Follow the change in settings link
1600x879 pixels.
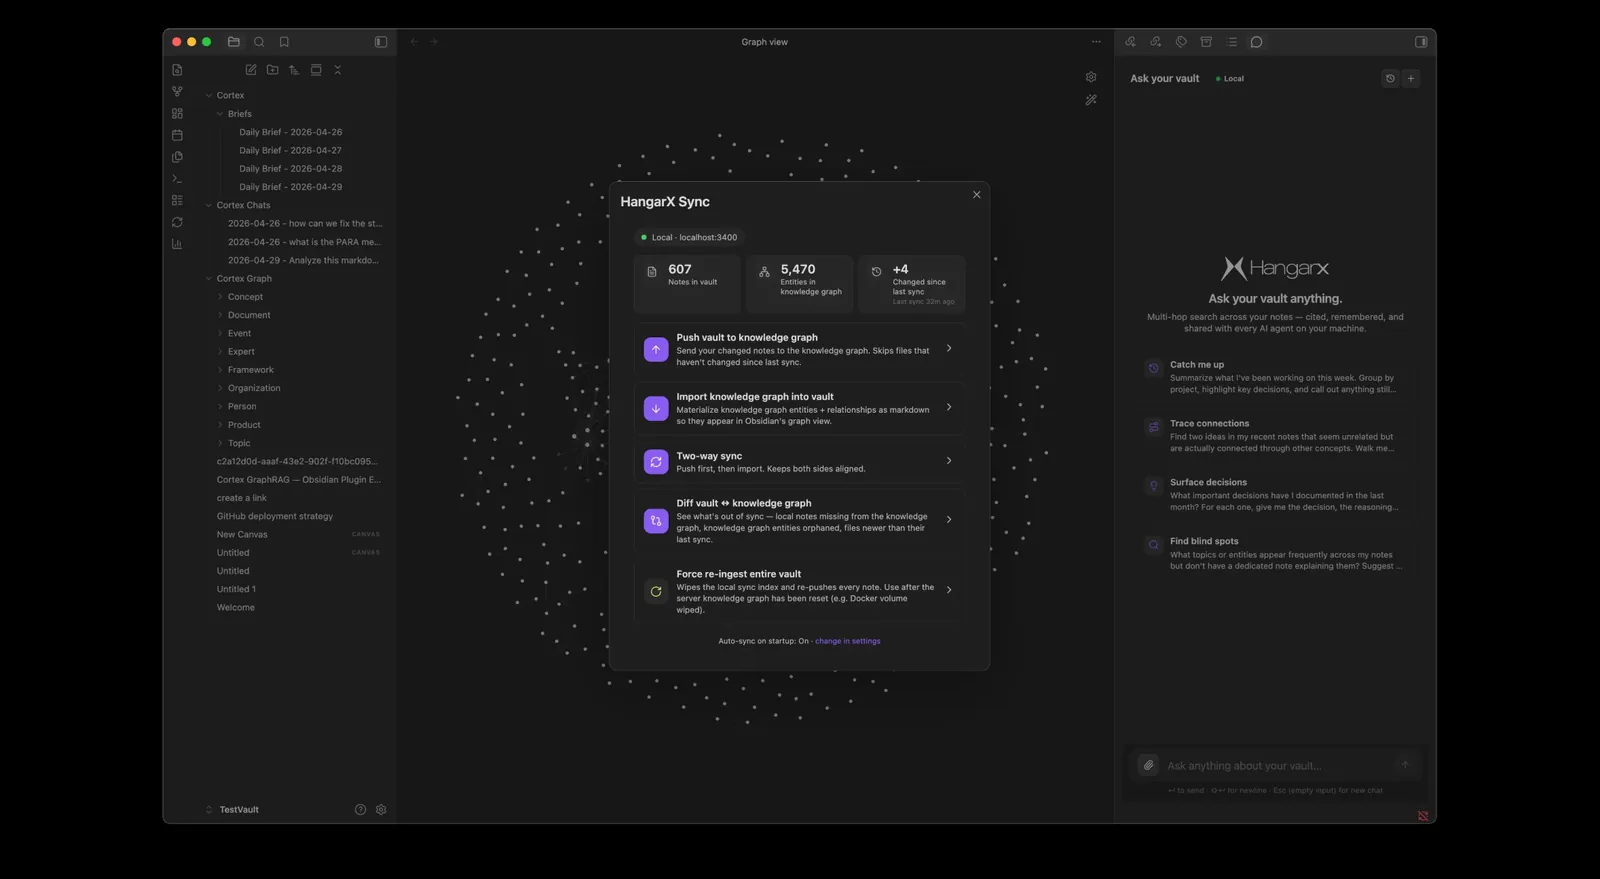point(848,641)
